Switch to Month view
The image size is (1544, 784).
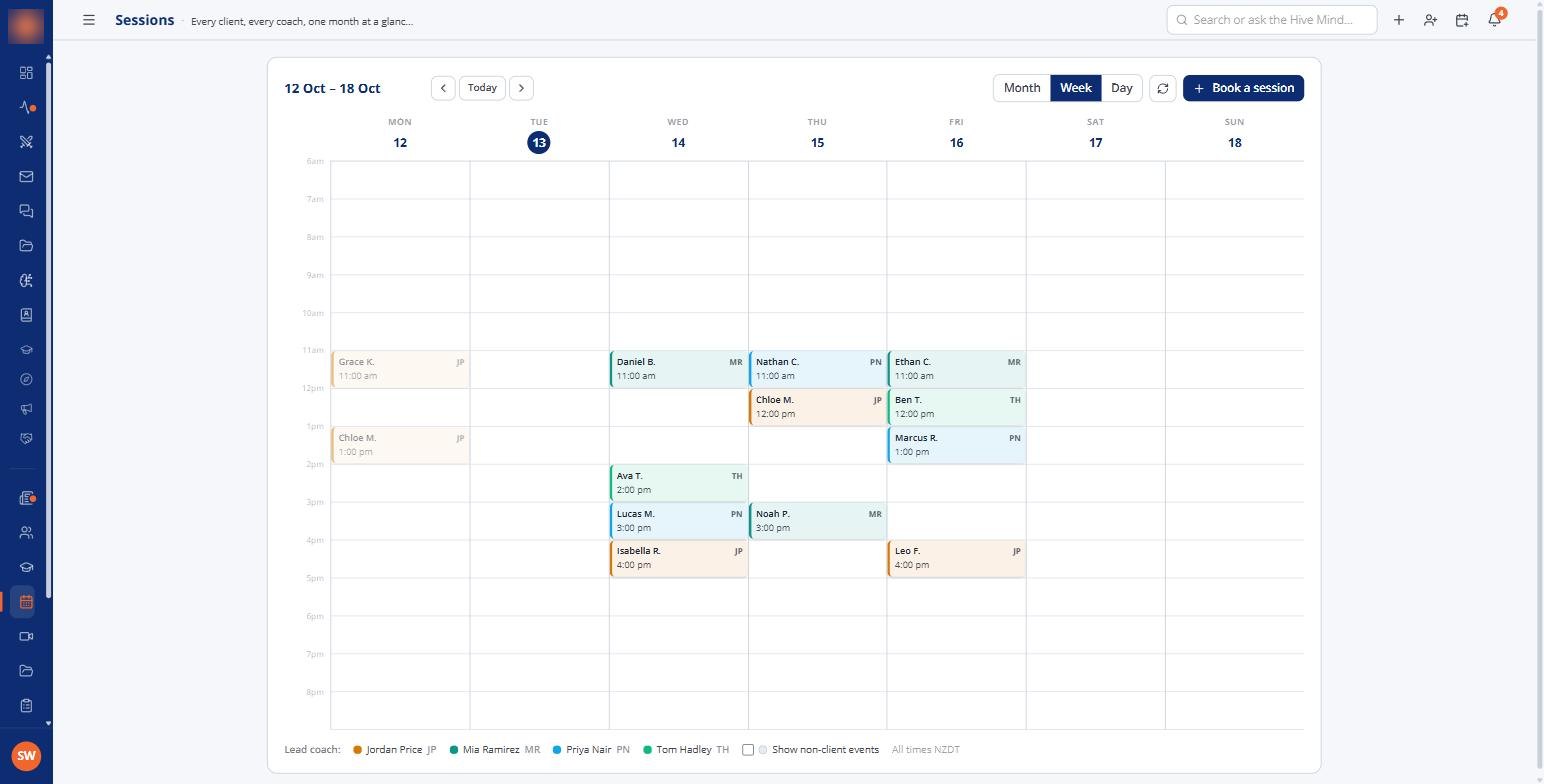1022,88
